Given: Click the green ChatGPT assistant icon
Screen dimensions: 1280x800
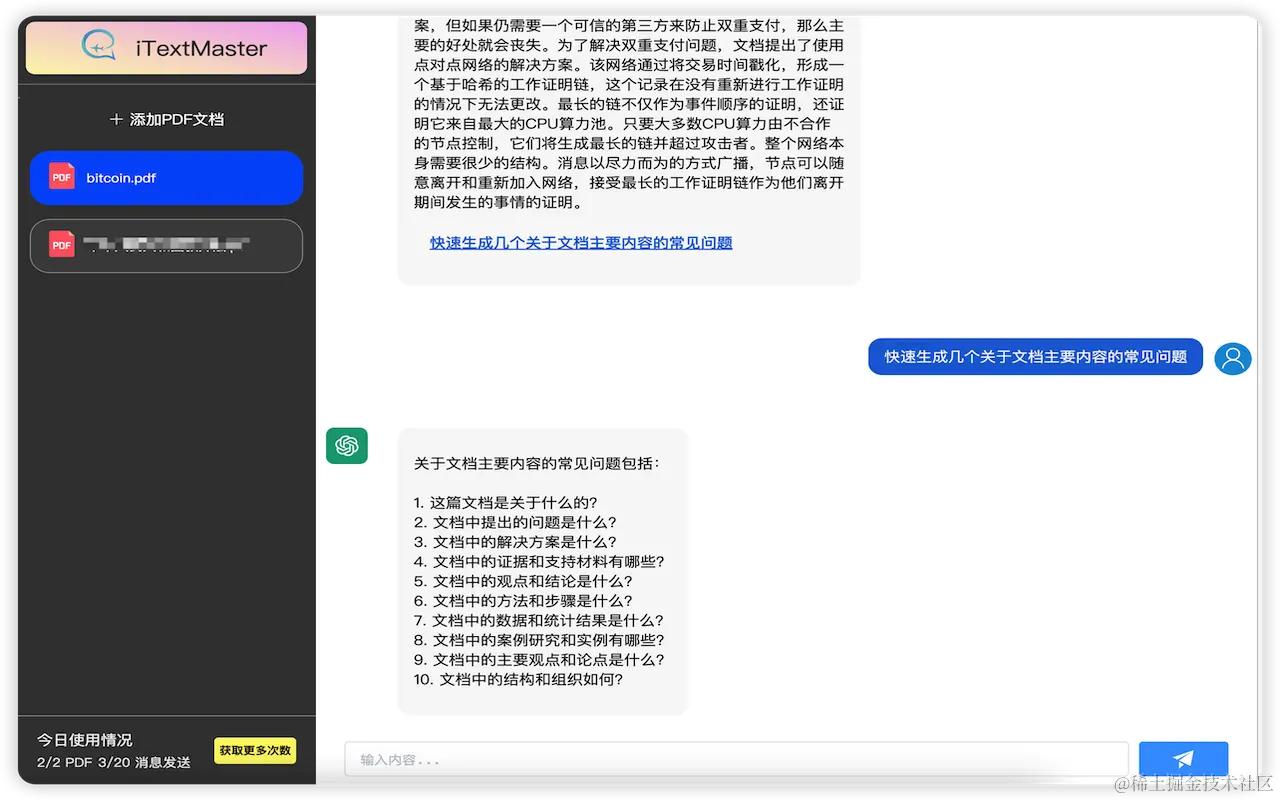Looking at the screenshot, I should 347,446.
